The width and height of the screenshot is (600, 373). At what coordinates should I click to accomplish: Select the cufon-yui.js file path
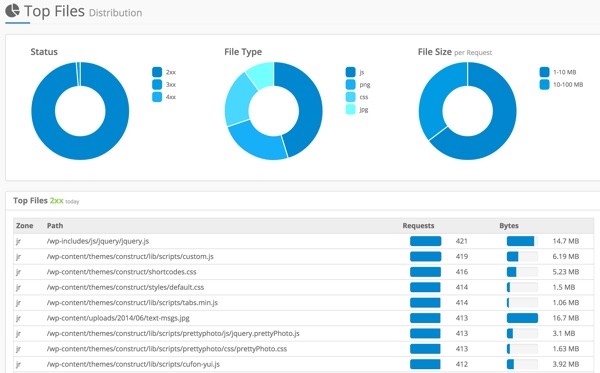point(133,364)
